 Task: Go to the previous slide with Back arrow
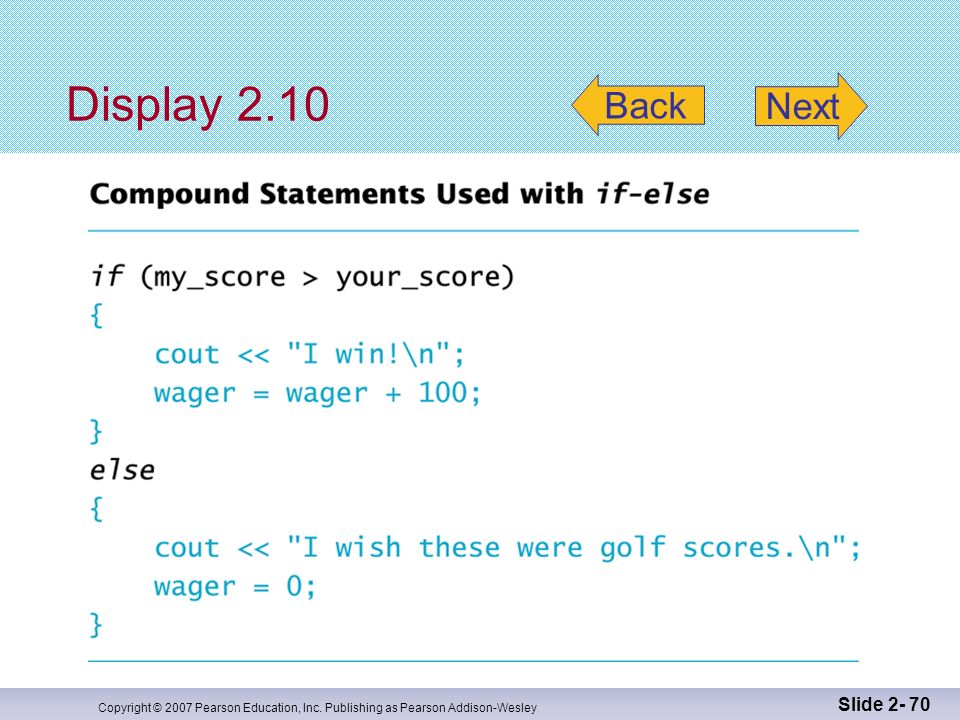tap(639, 106)
